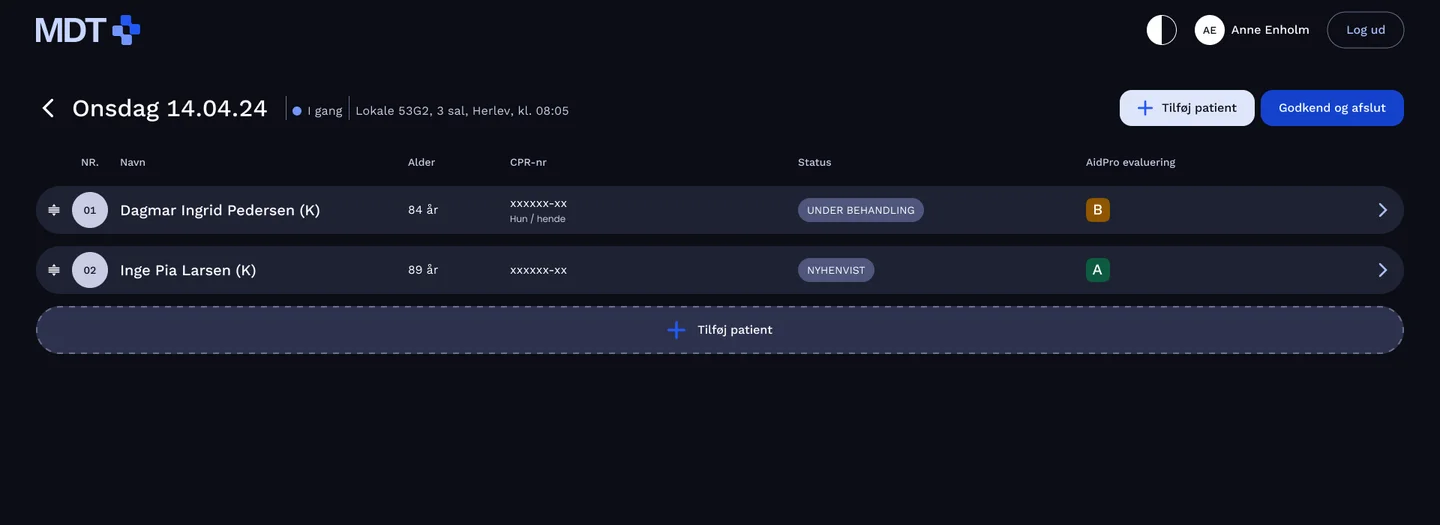The height and width of the screenshot is (525, 1440).
Task: Expand Dagmar Ingrid Pedersen's row chevron
Action: [1383, 210]
